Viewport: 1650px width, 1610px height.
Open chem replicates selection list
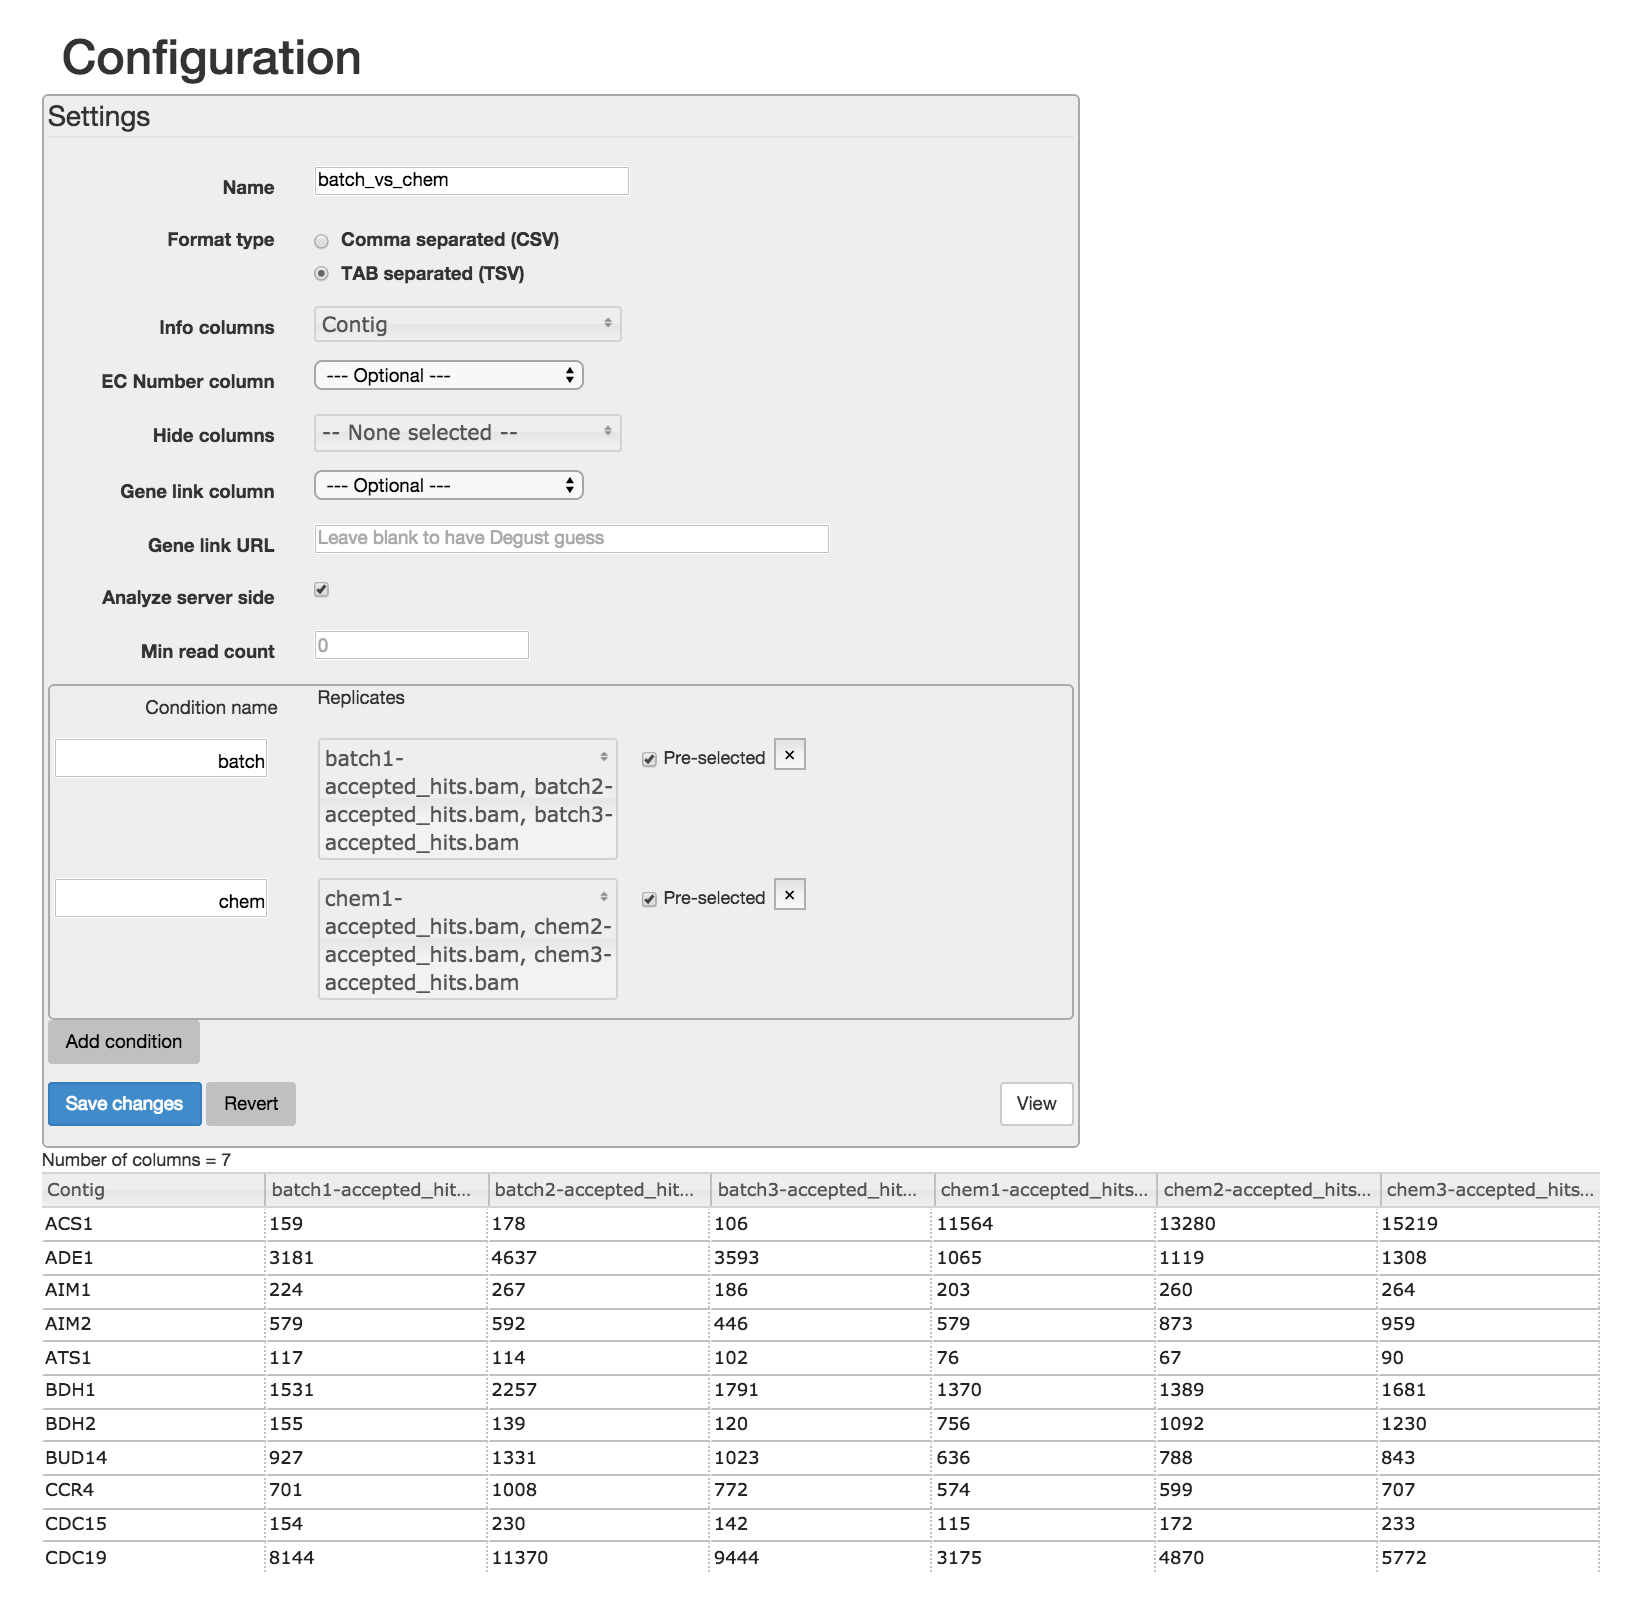point(467,939)
